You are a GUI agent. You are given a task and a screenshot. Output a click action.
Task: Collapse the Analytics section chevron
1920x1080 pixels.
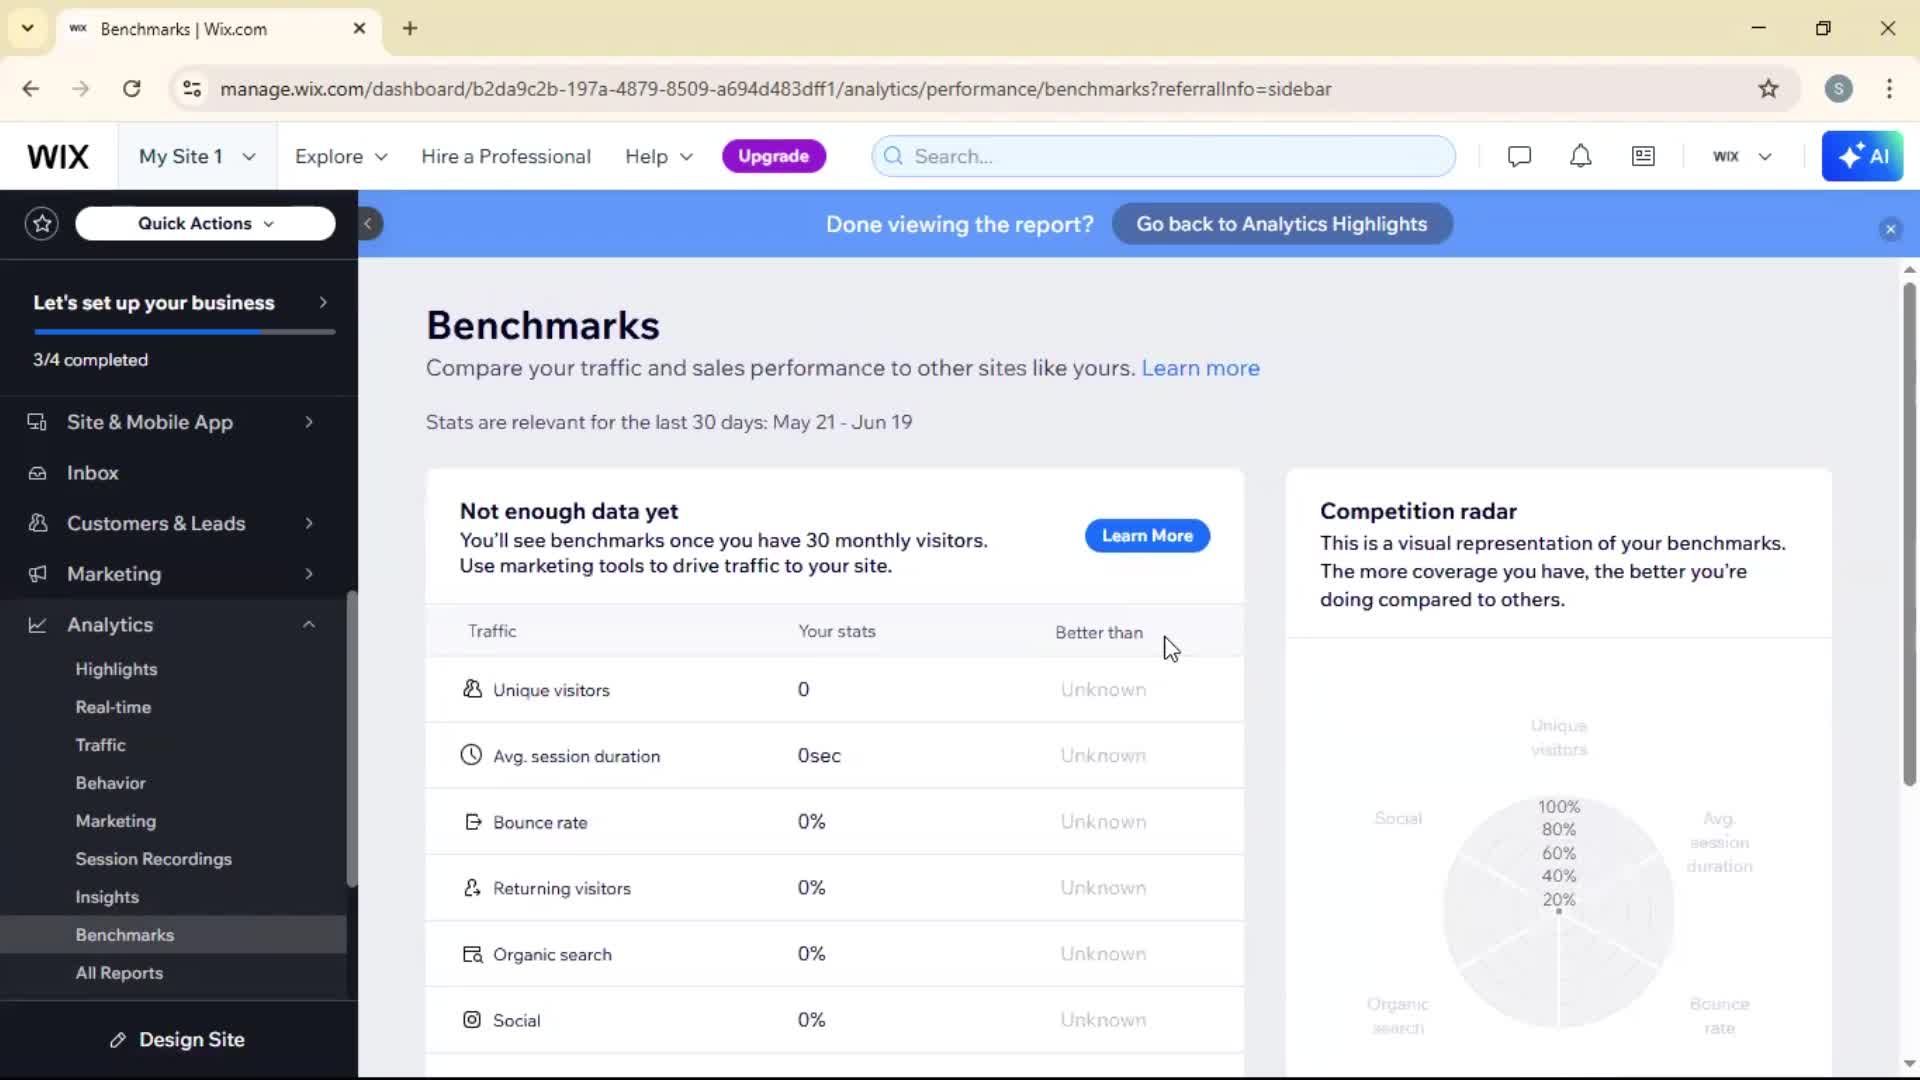309,625
